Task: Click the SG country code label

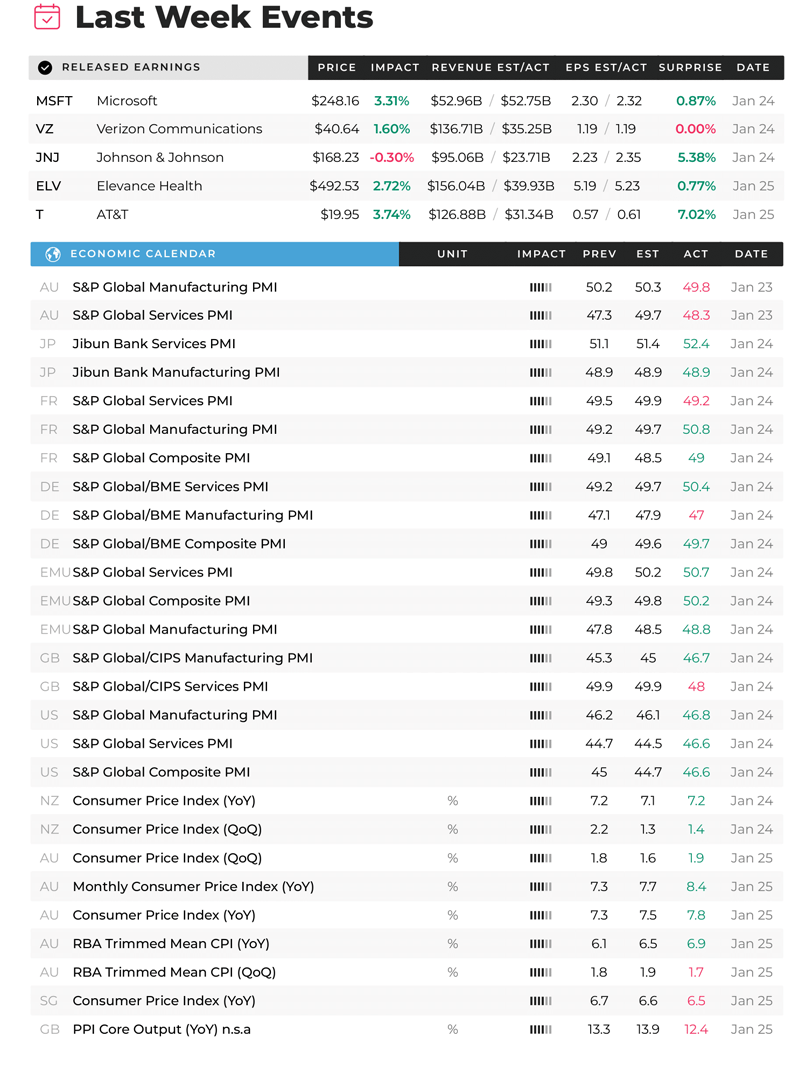Action: point(49,1001)
